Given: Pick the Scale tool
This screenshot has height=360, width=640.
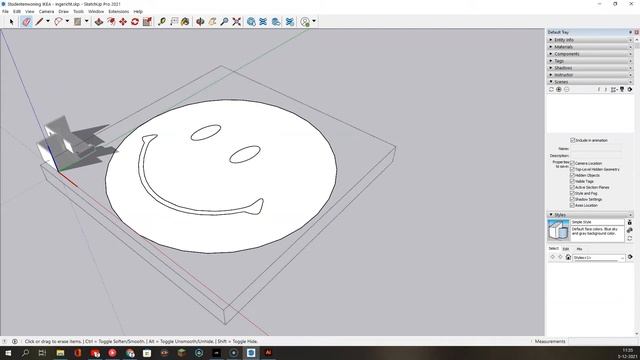Looking at the screenshot, I should point(147,22).
